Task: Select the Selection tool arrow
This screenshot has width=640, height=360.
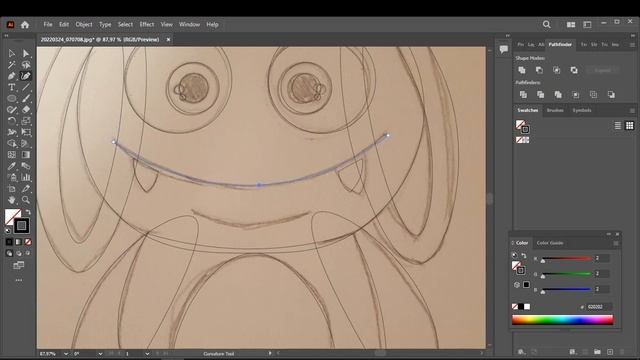Action: tap(11, 53)
